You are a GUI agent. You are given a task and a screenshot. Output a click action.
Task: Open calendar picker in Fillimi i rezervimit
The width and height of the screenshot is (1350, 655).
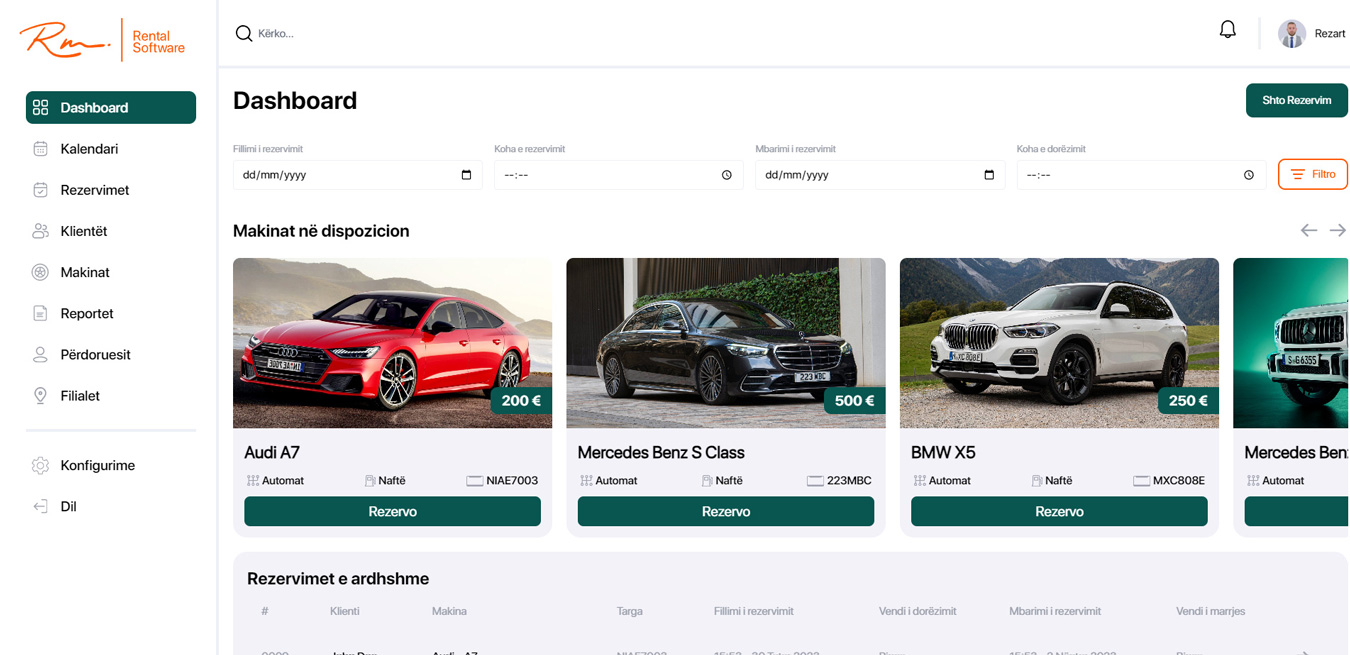(x=466, y=175)
